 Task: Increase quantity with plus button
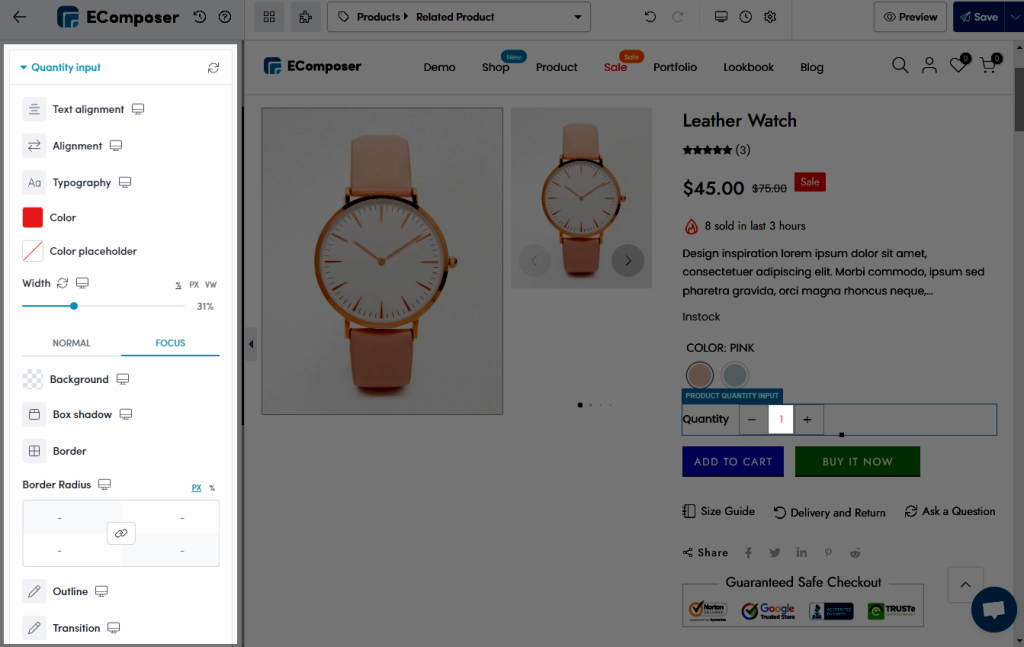(x=807, y=420)
